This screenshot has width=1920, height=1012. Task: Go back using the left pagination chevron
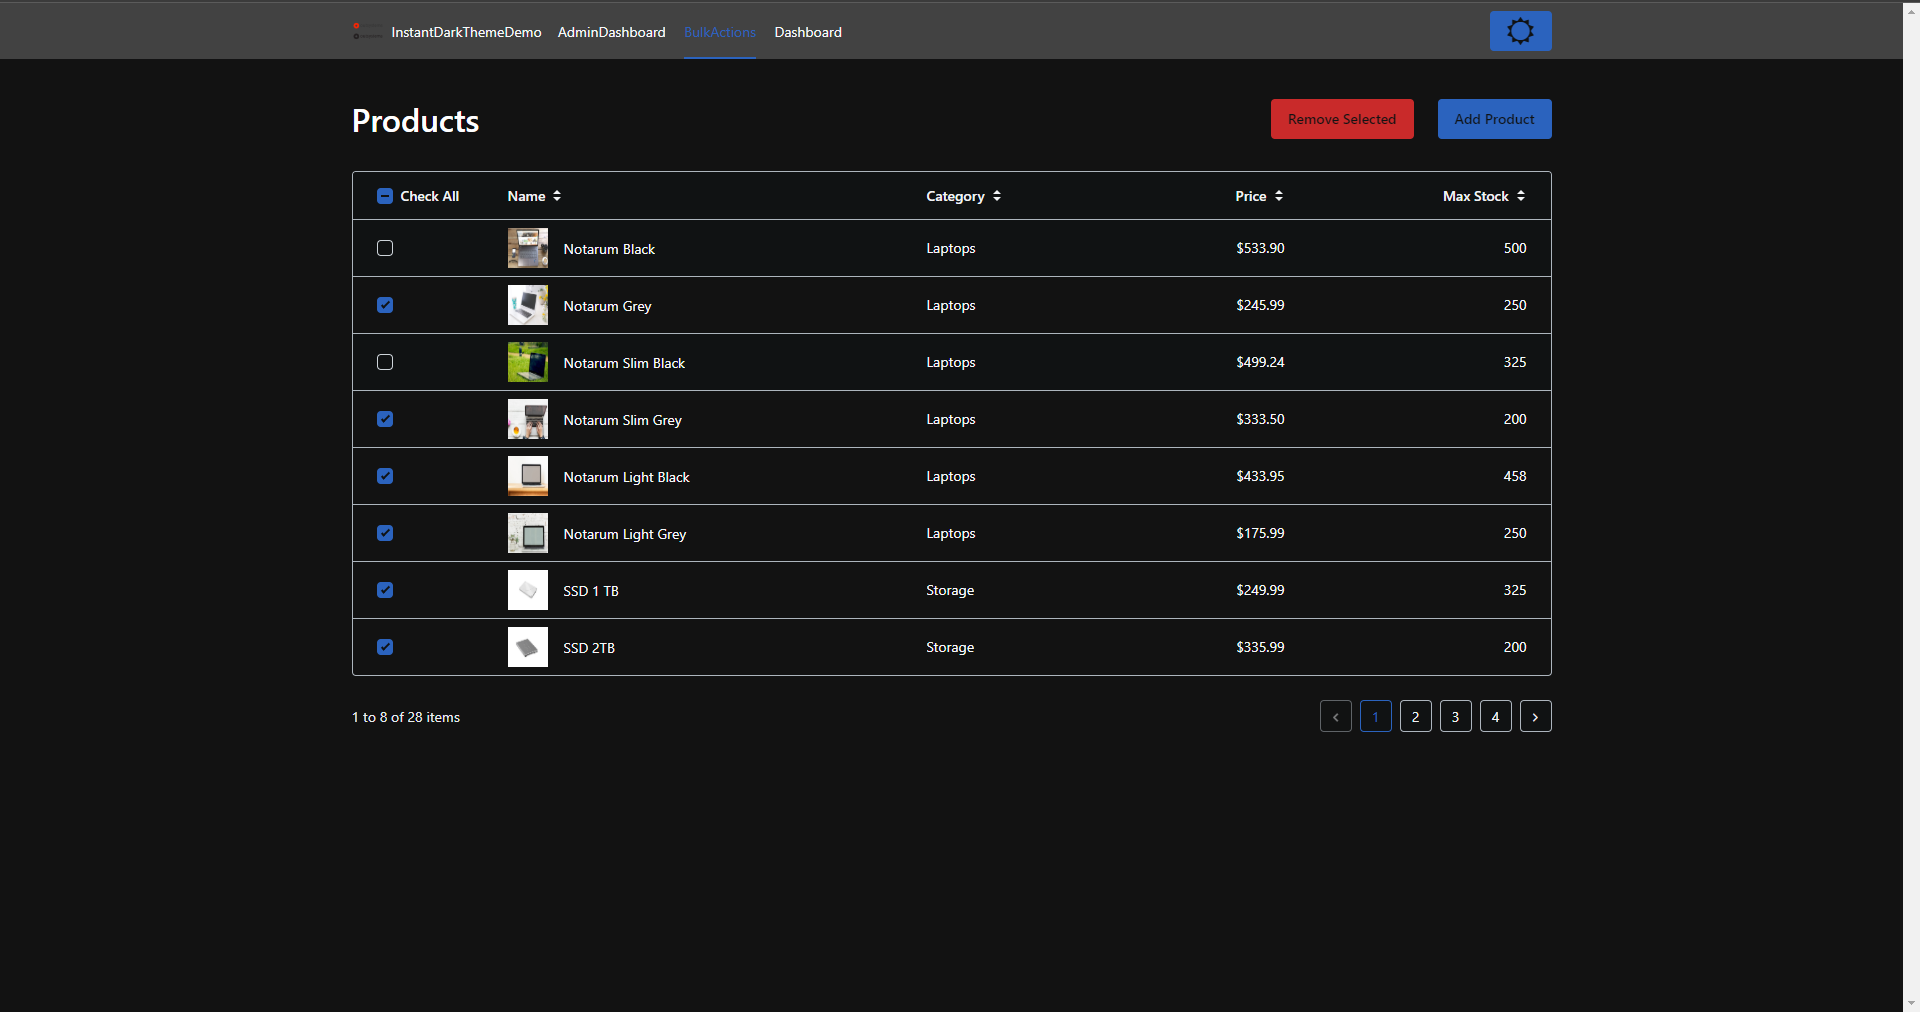1335,716
